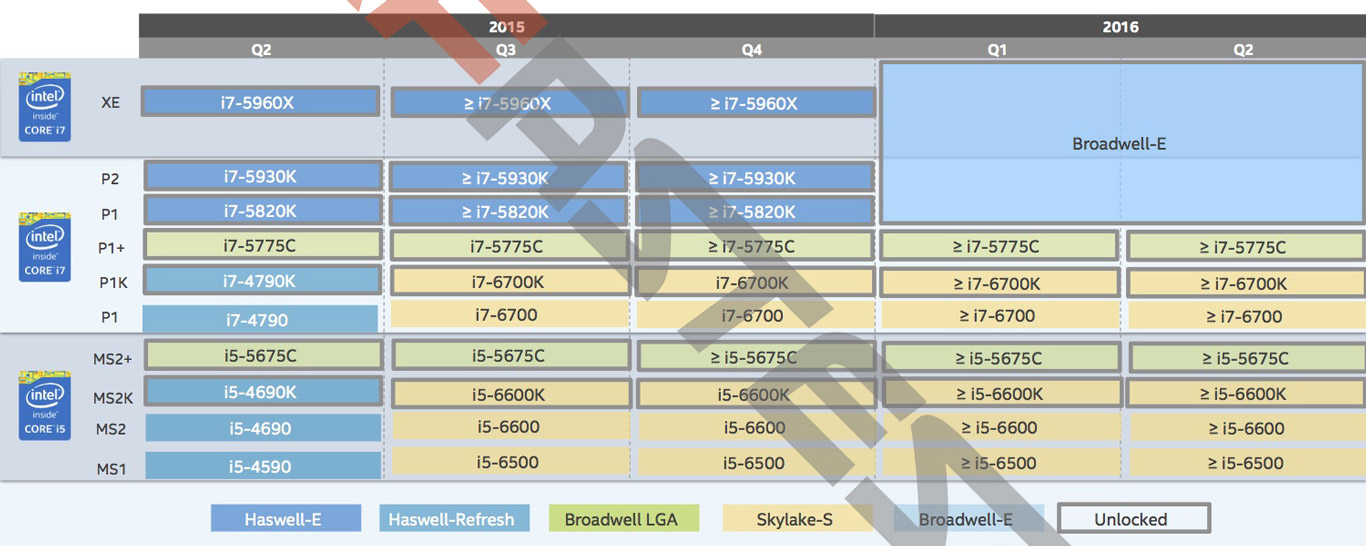Click the i7-6700K cell under Q4
The width and height of the screenshot is (1366, 546).
[755, 282]
